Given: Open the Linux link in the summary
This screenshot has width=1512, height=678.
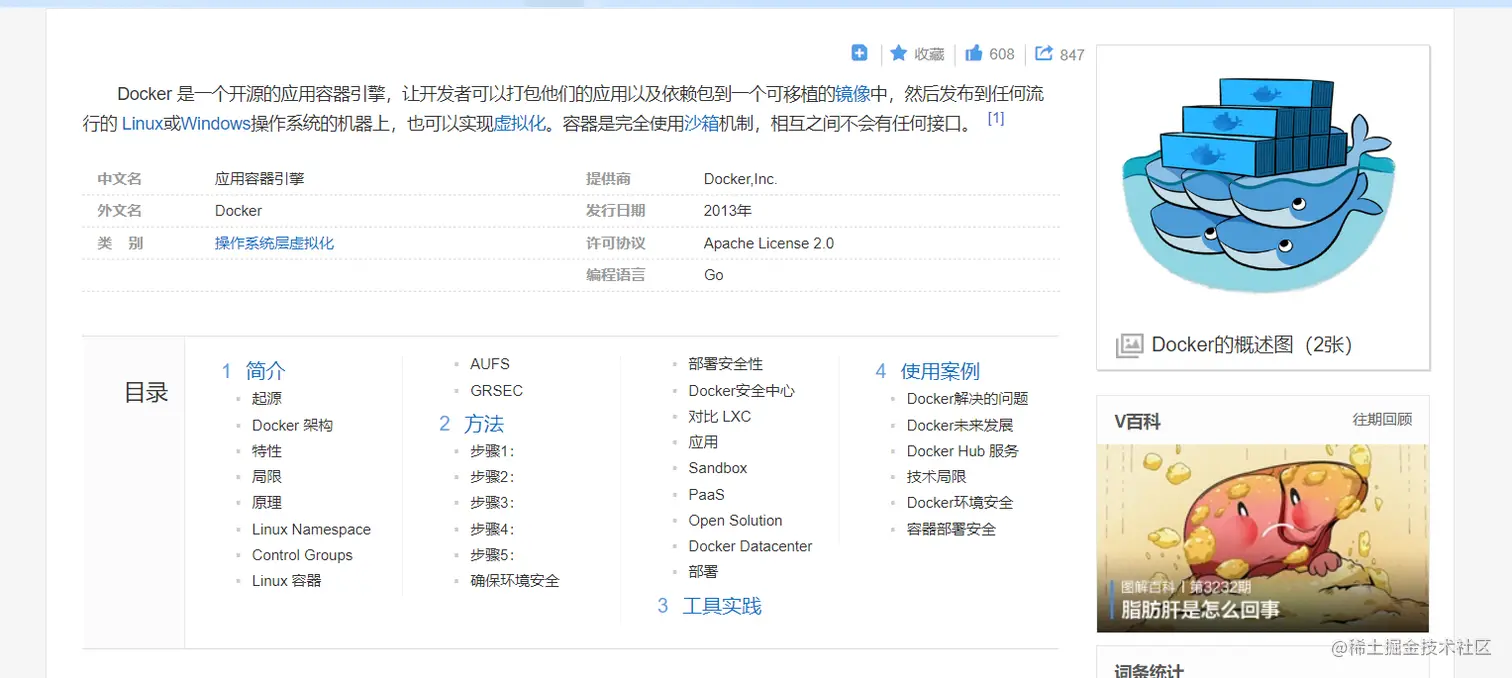Looking at the screenshot, I should (142, 124).
